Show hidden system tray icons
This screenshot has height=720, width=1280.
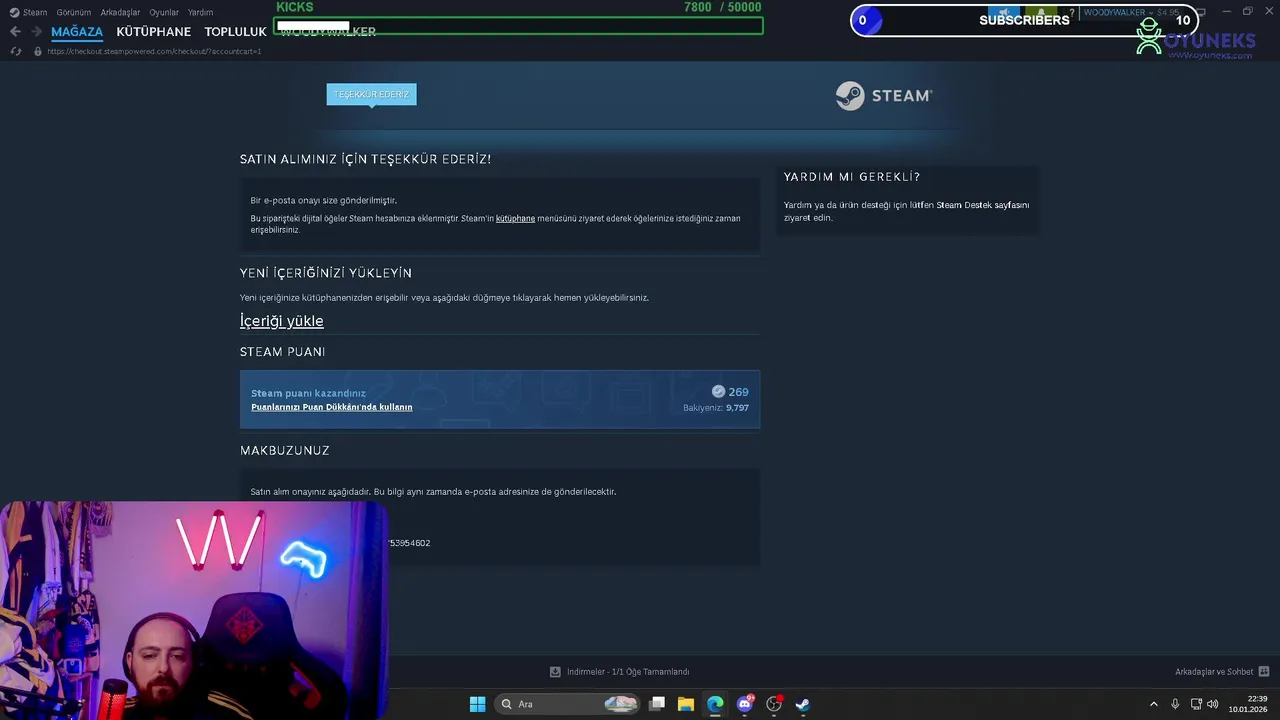1154,704
